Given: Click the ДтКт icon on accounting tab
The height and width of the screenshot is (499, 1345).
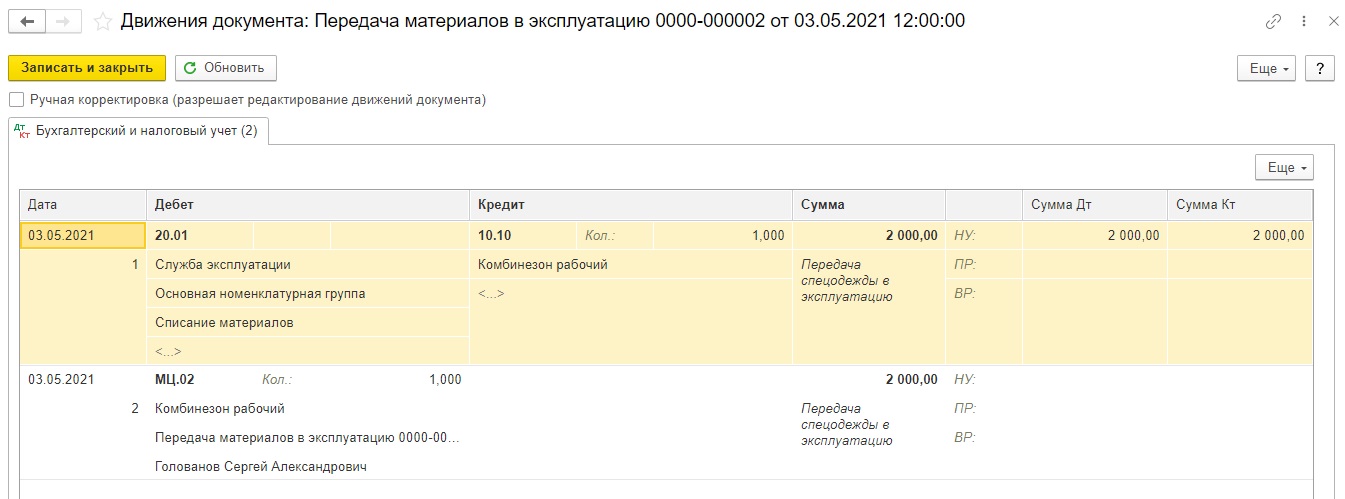Looking at the screenshot, I should (x=22, y=131).
